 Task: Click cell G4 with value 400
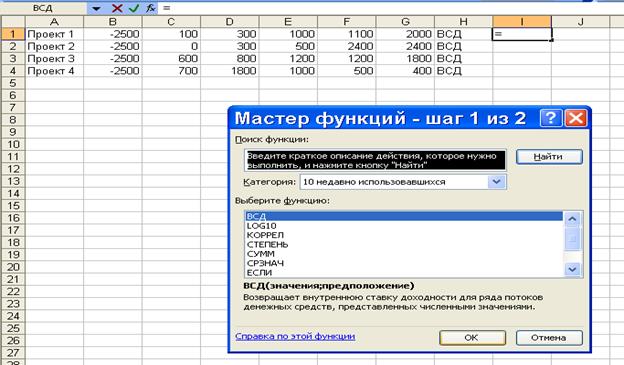pos(406,71)
